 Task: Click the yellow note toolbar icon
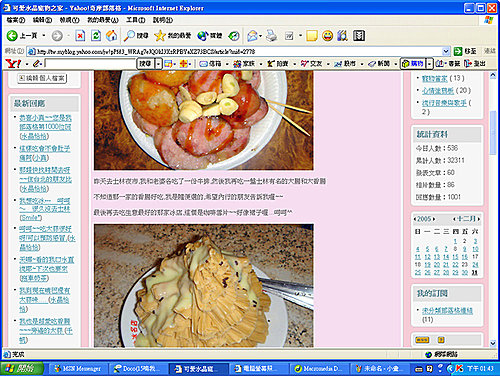[x=312, y=36]
